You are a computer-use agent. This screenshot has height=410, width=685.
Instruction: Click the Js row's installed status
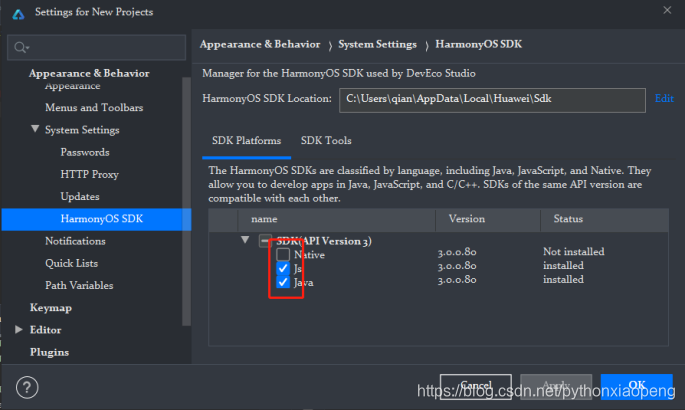[x=563, y=265]
